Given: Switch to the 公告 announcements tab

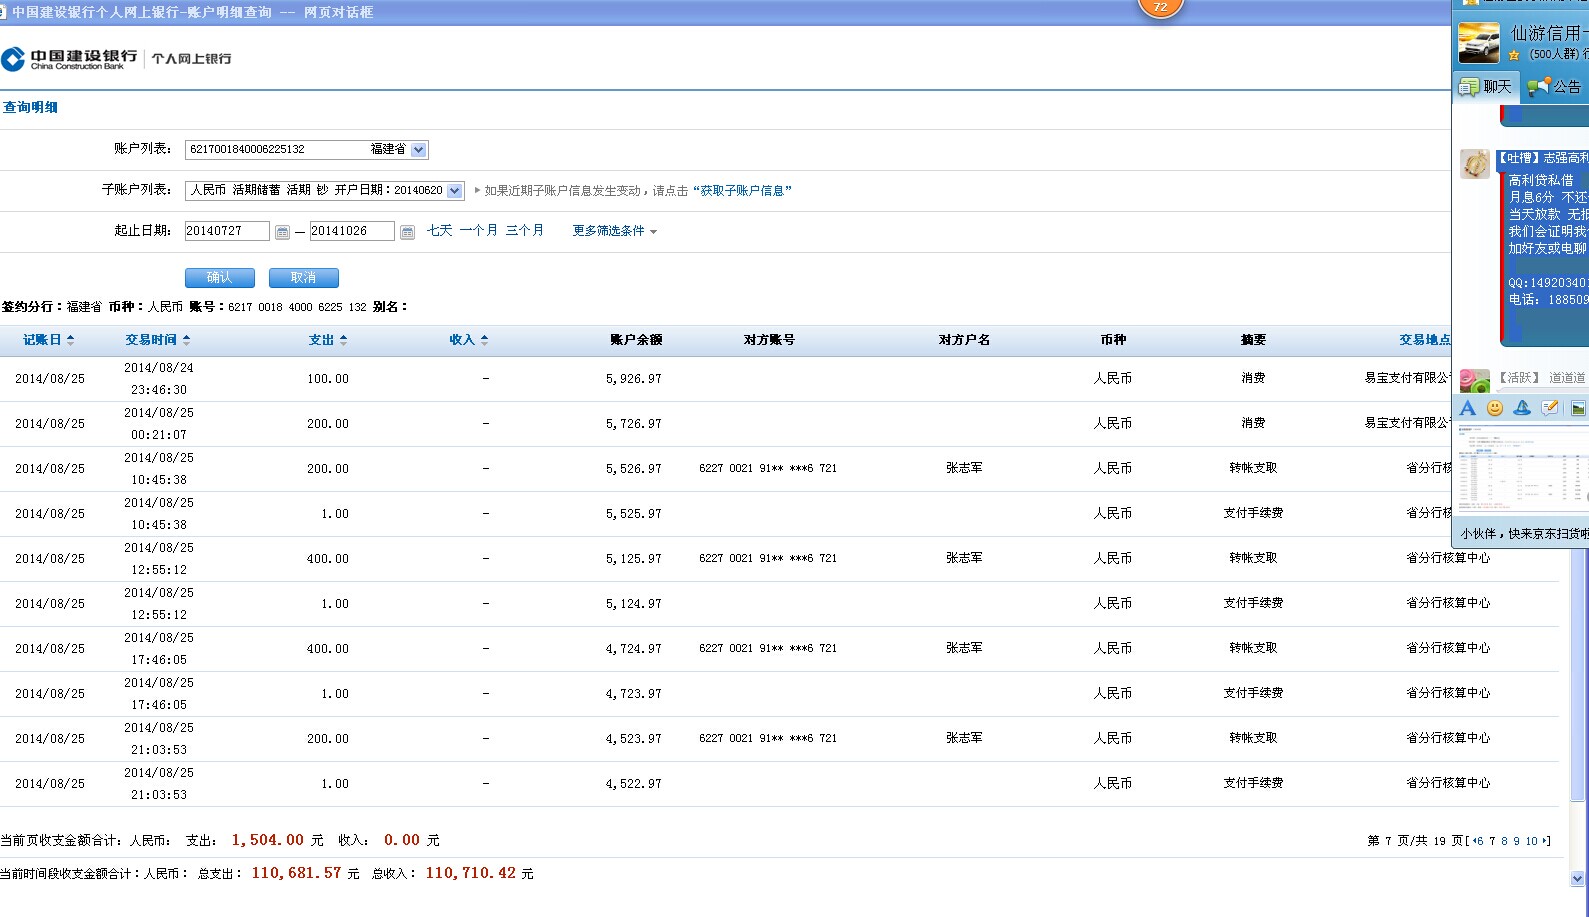Looking at the screenshot, I should 1555,87.
